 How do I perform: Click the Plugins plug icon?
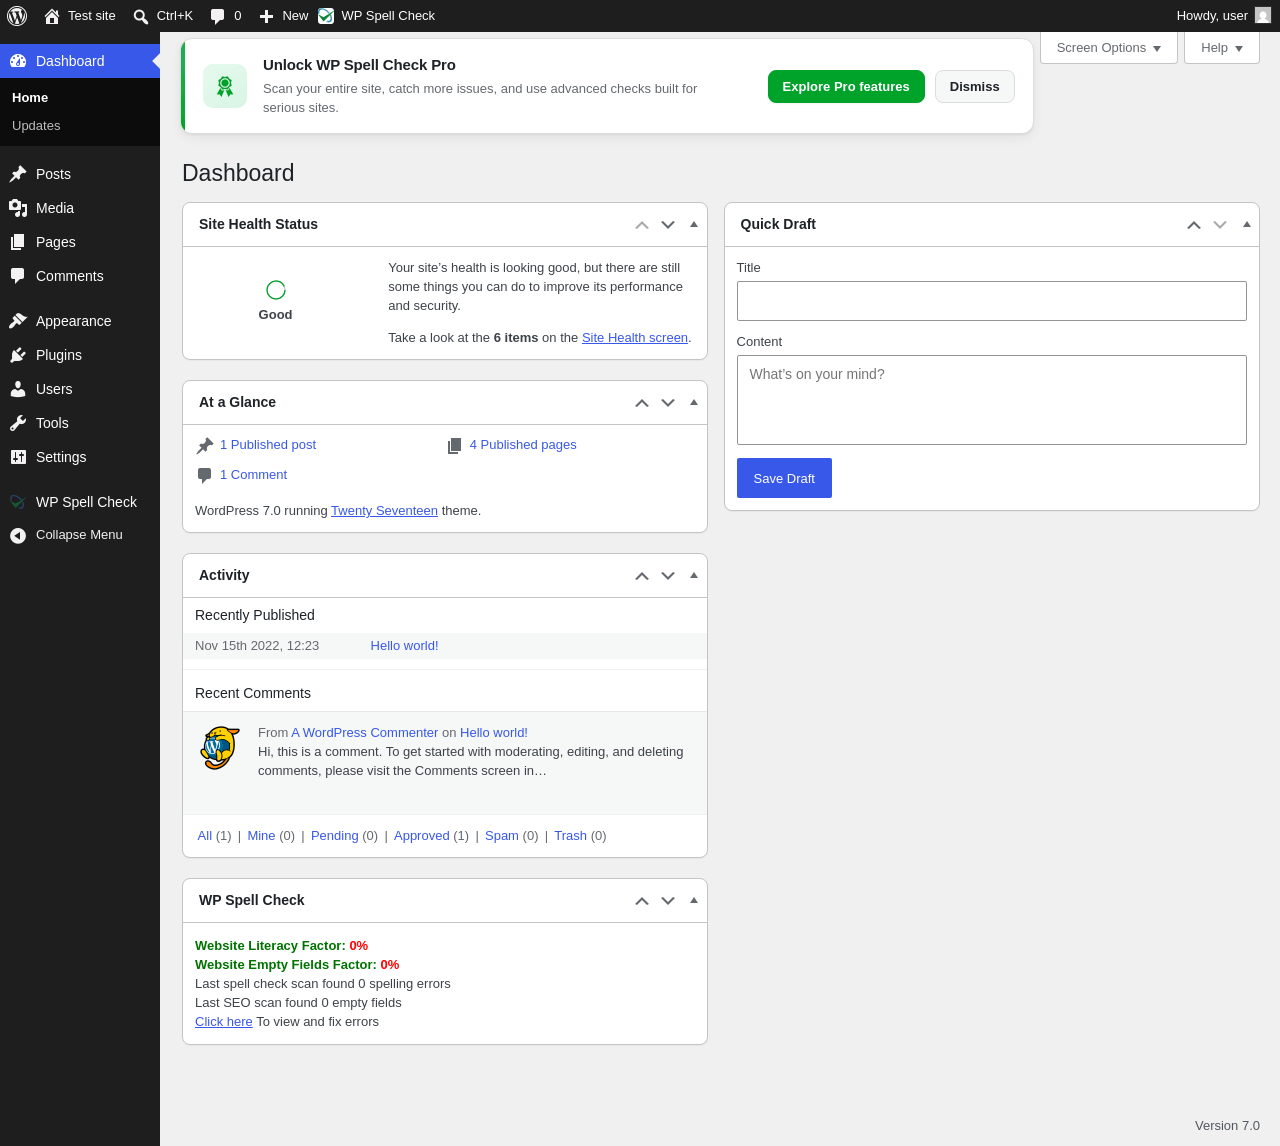point(18,355)
